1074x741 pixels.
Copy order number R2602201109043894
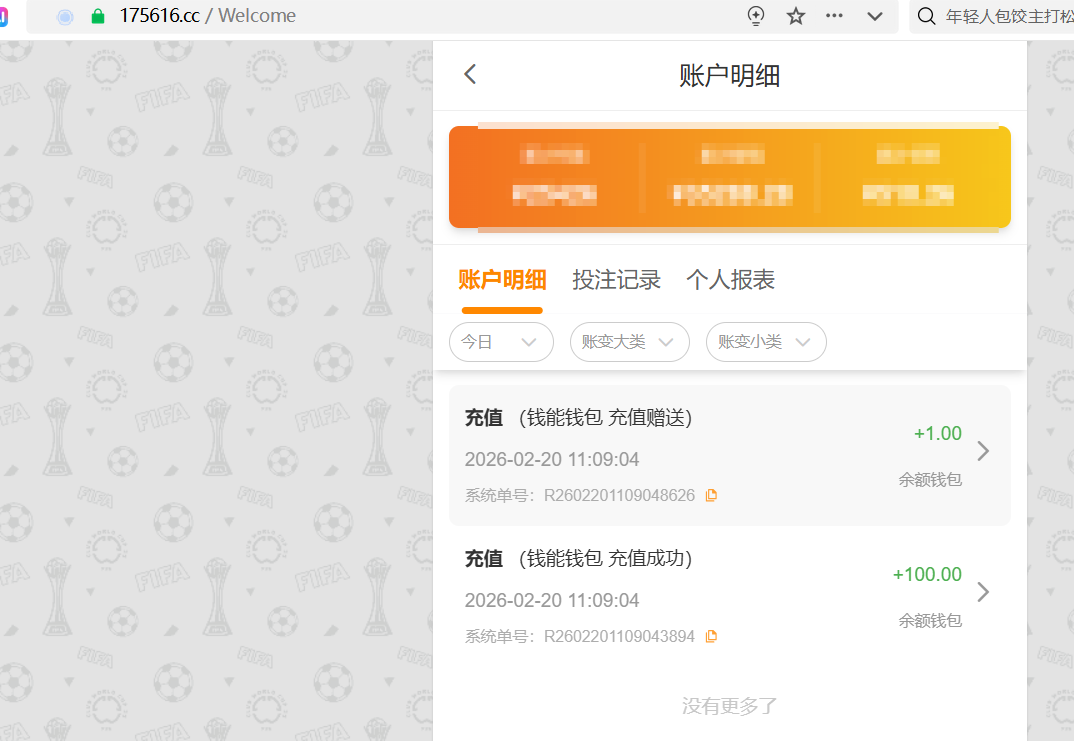pos(712,636)
